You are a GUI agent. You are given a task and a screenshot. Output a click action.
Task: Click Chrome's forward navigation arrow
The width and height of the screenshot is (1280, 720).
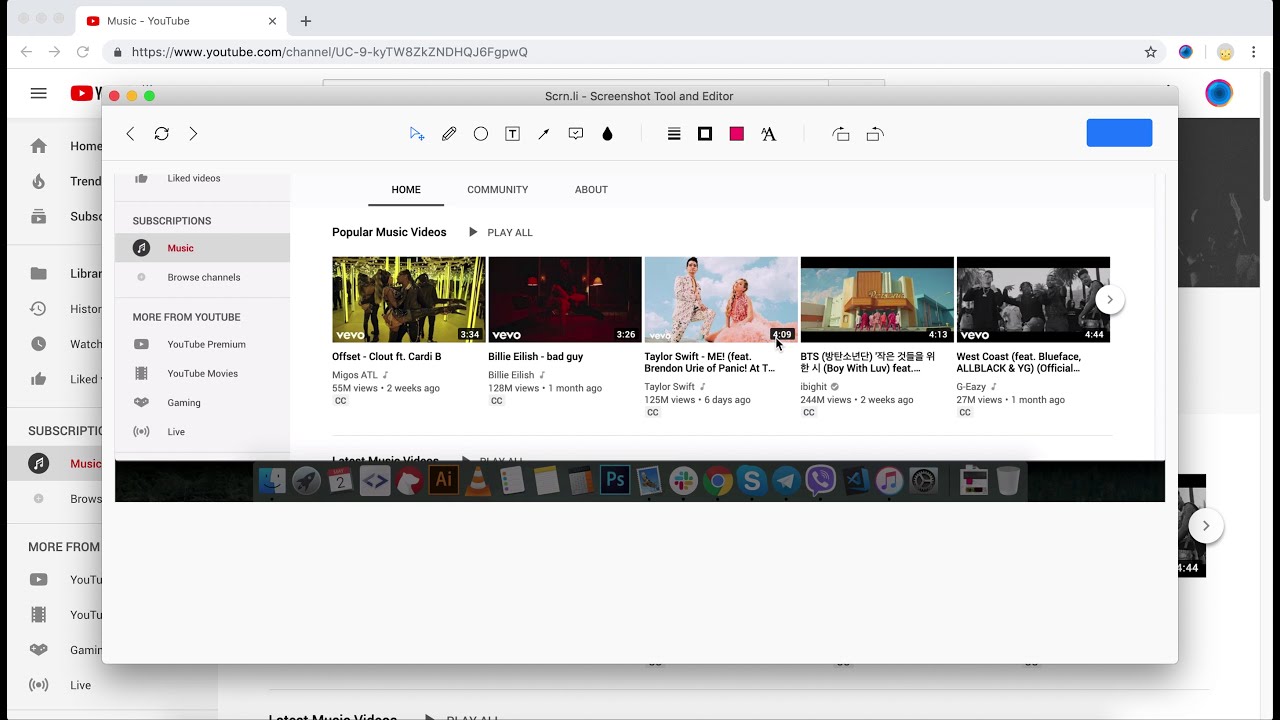click(x=54, y=52)
